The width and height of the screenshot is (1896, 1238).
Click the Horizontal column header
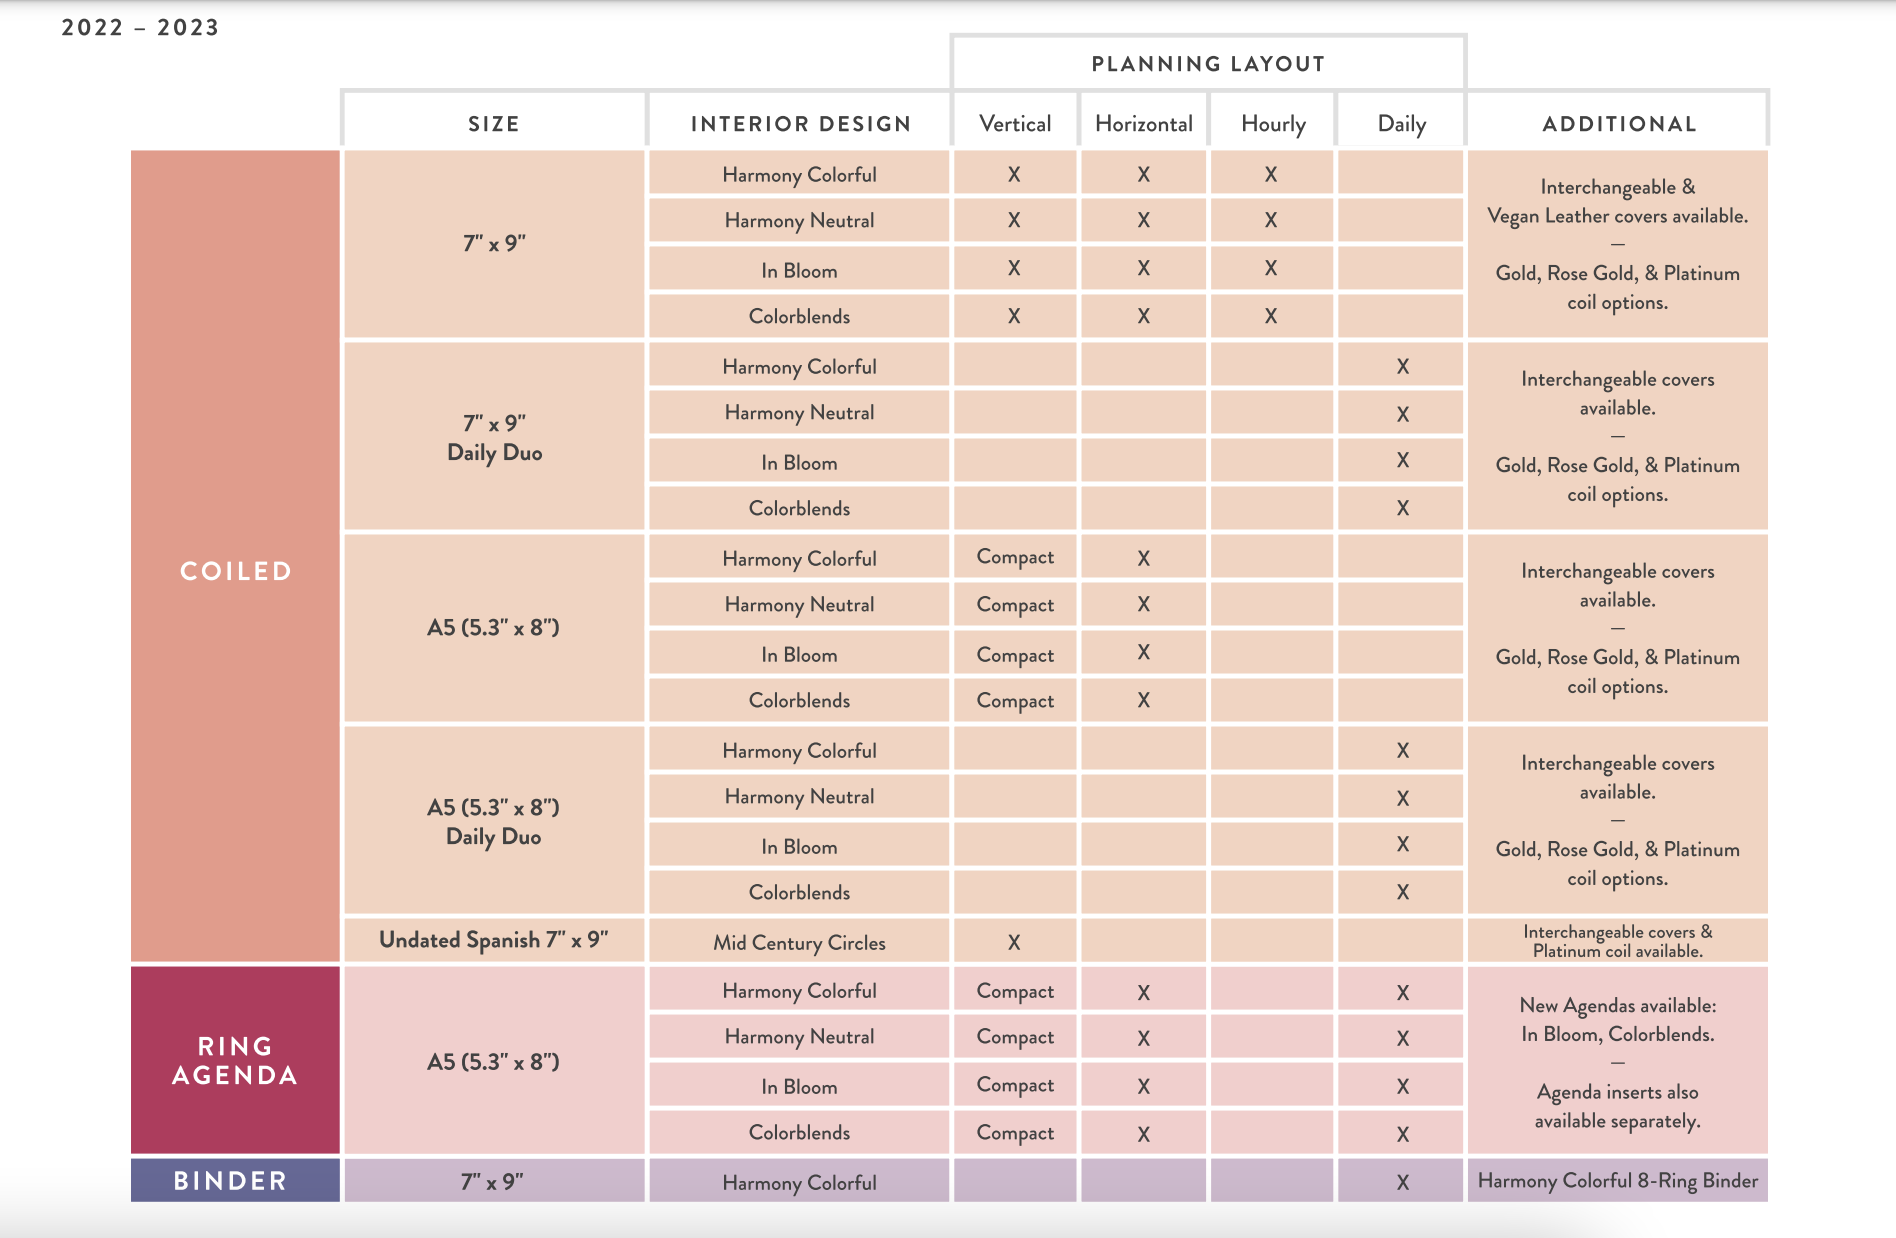(1144, 123)
